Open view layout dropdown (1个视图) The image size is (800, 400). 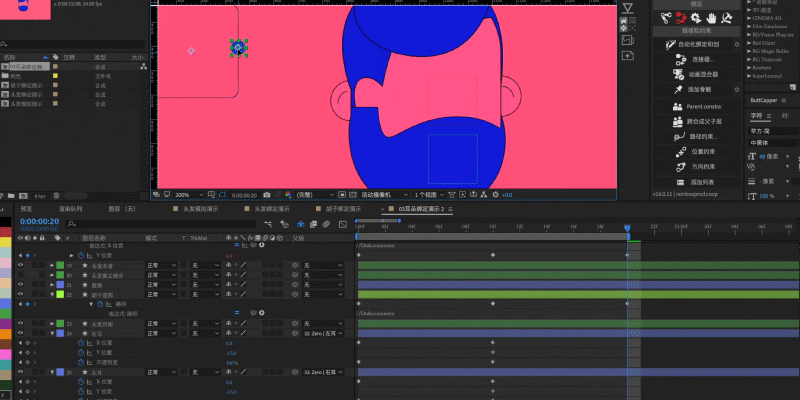(429, 195)
